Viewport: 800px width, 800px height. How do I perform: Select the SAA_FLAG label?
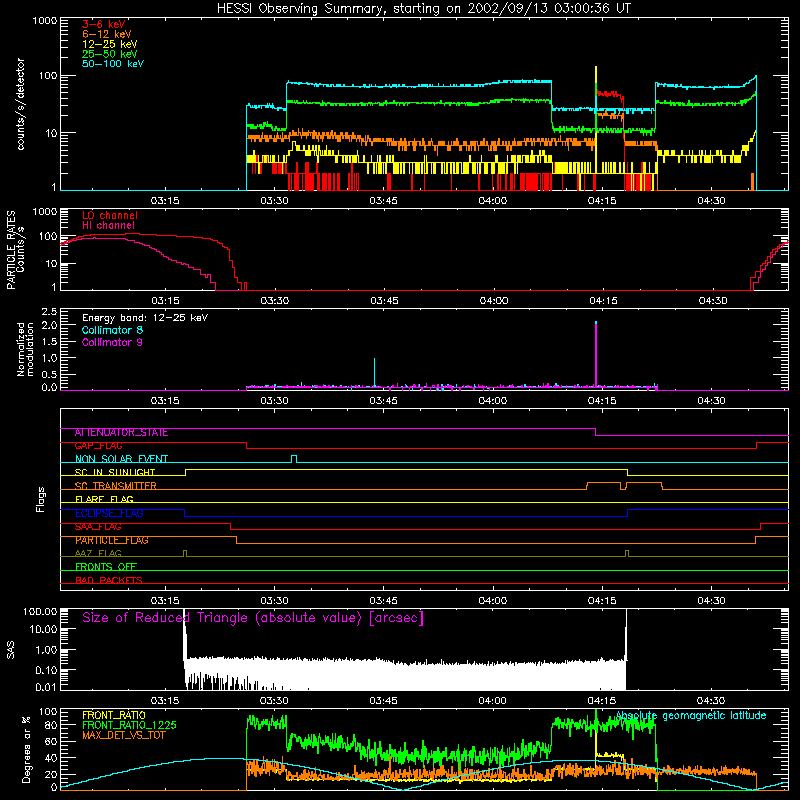pyautogui.click(x=98, y=527)
